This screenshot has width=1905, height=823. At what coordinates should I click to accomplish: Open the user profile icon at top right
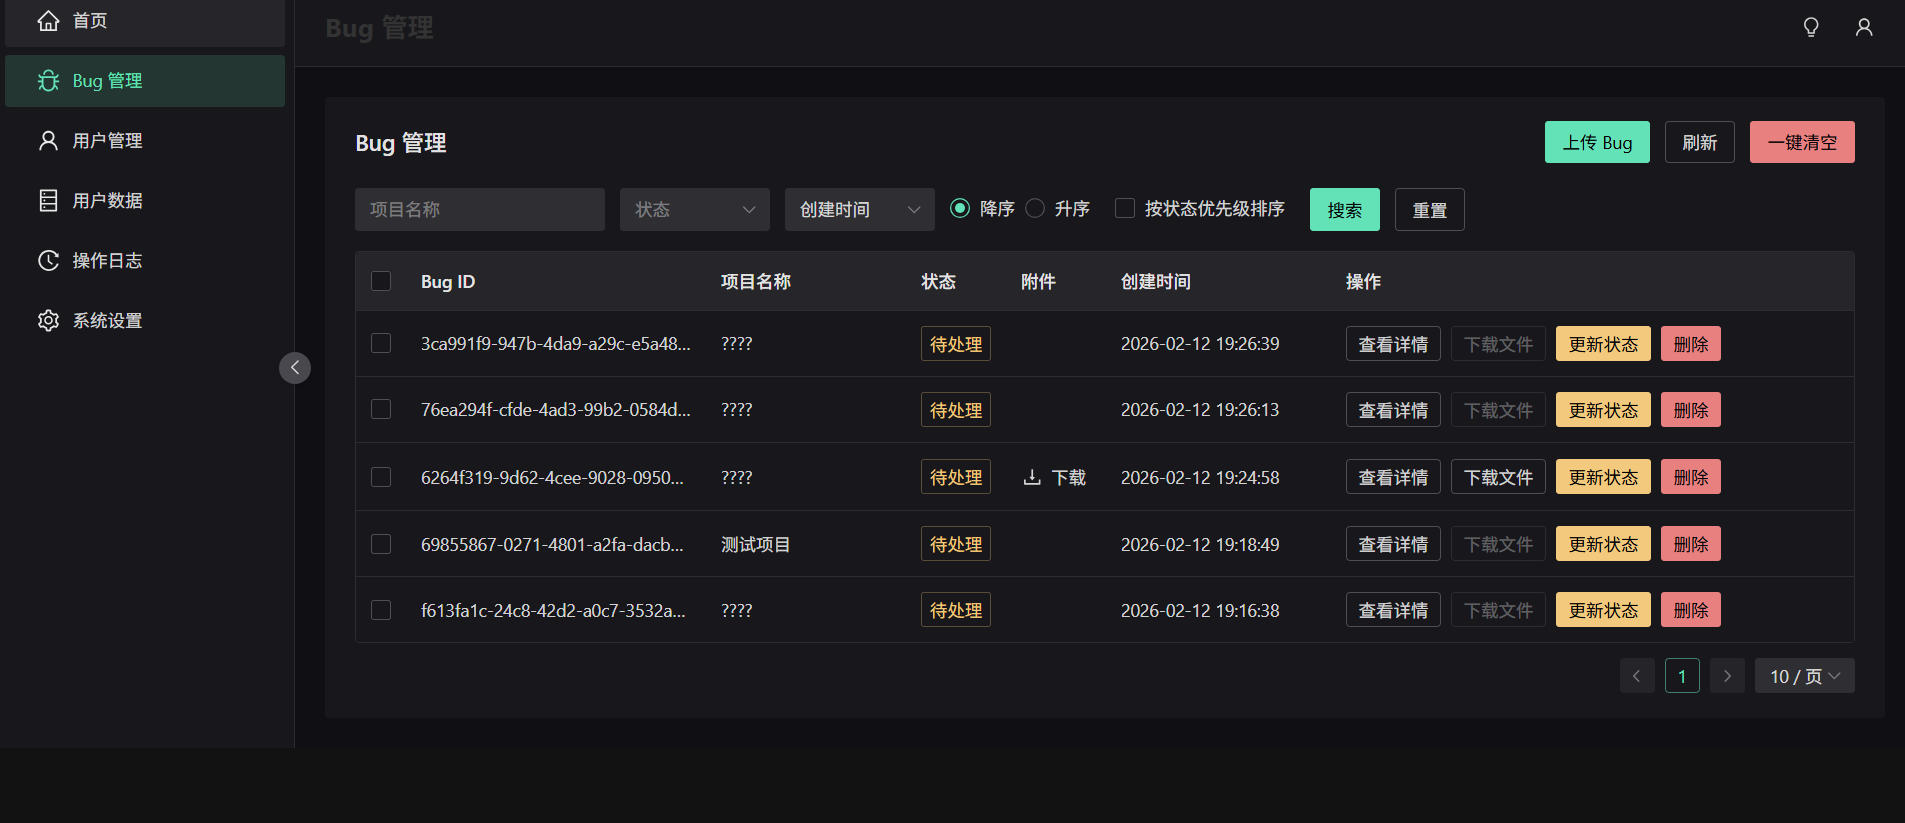(x=1864, y=28)
